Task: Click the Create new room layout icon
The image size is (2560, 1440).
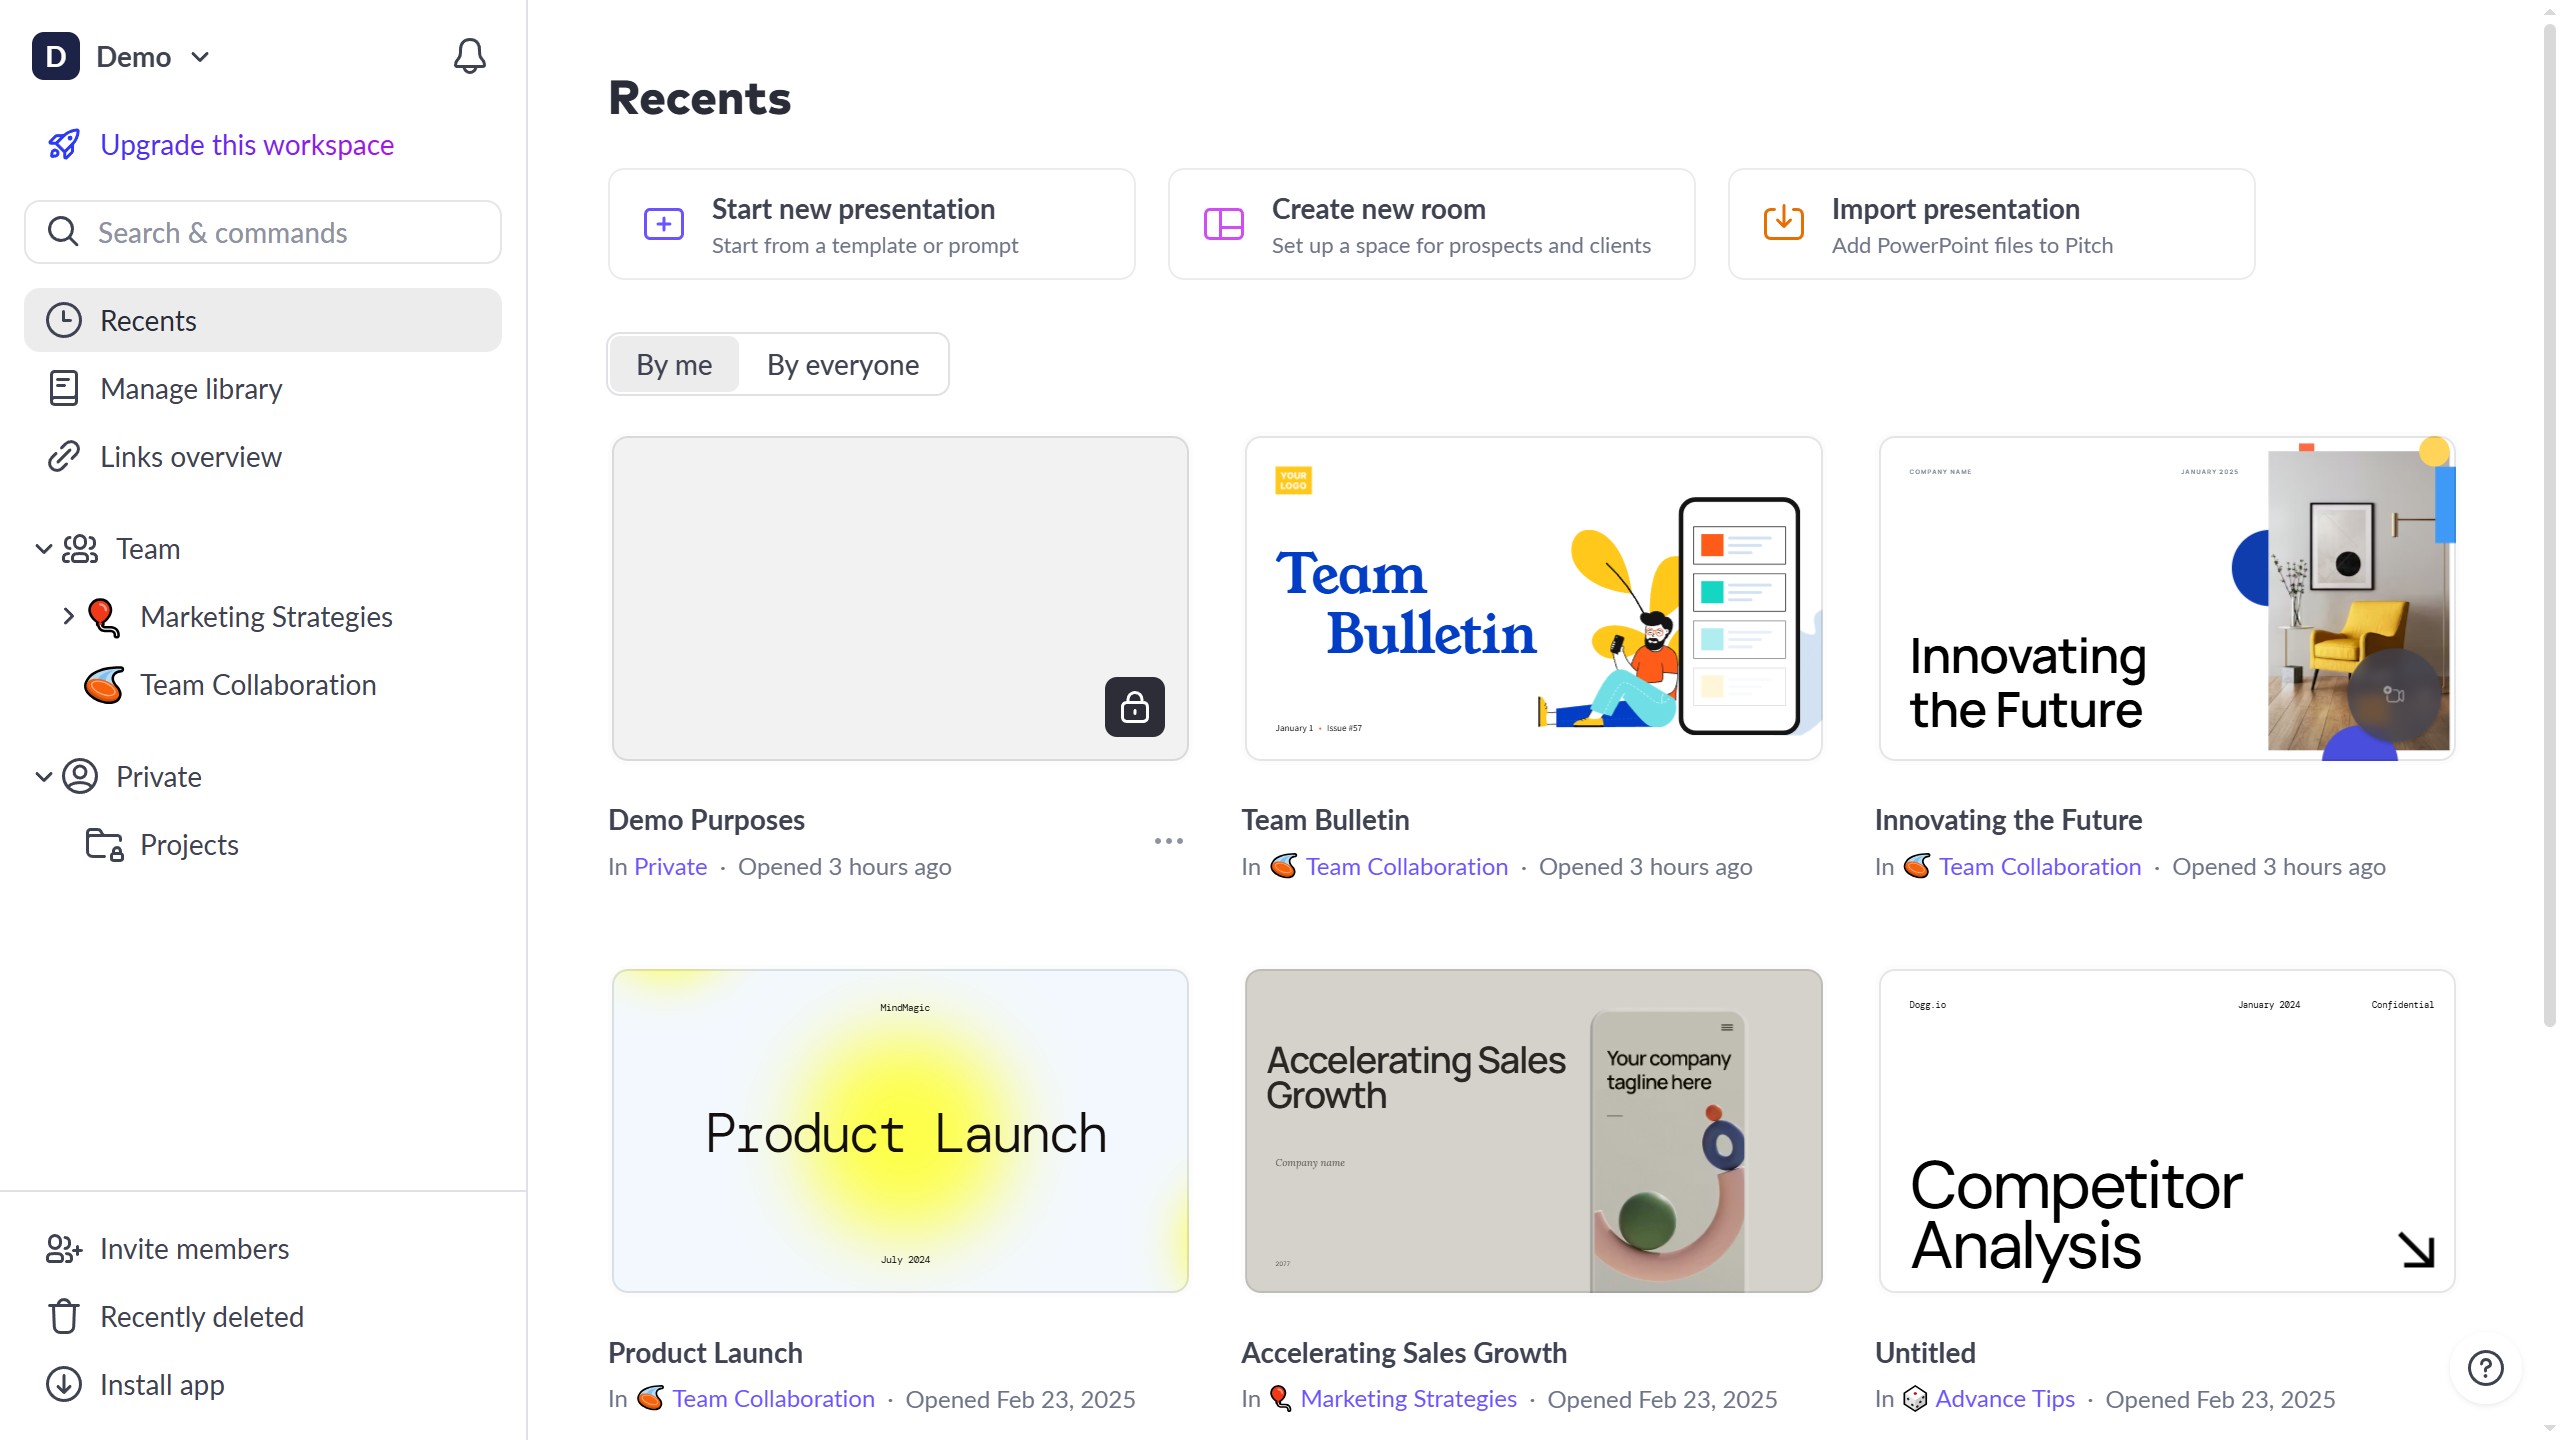Action: (1223, 224)
